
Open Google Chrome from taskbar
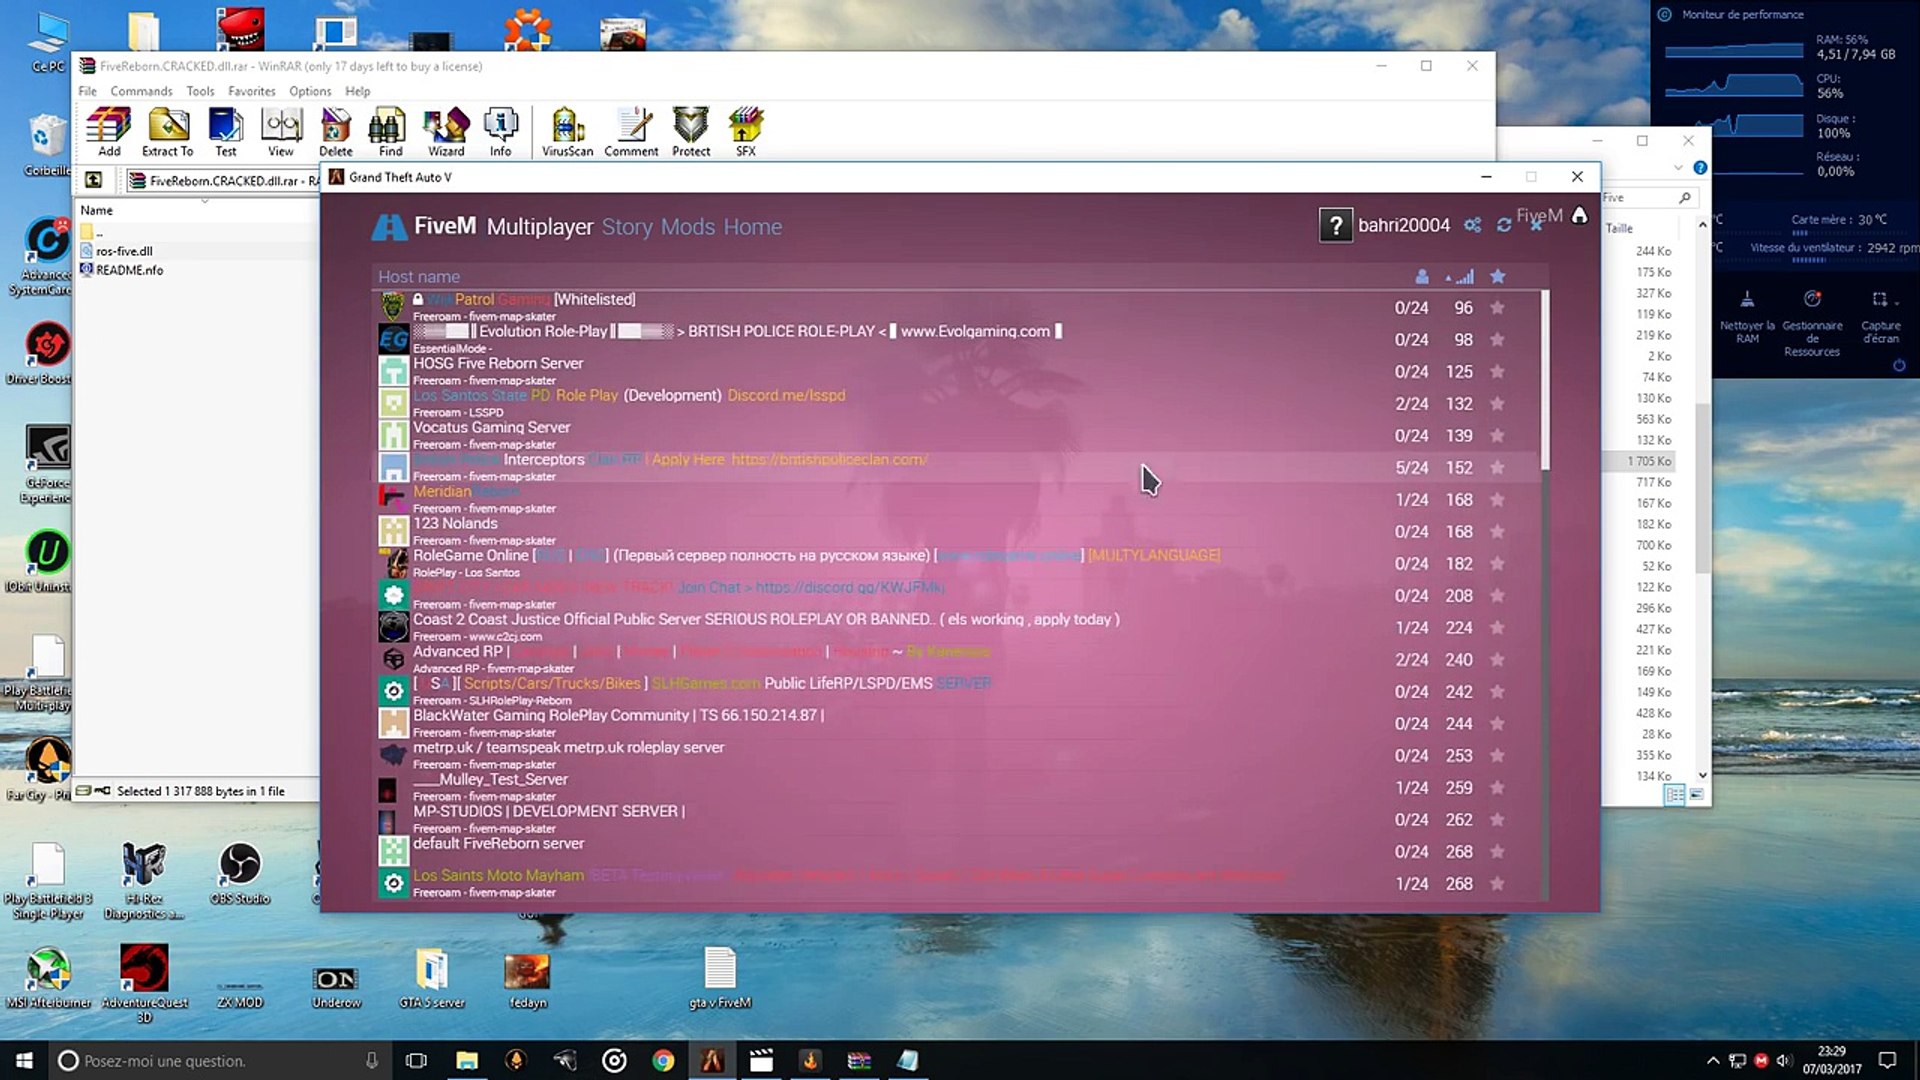(x=663, y=1061)
